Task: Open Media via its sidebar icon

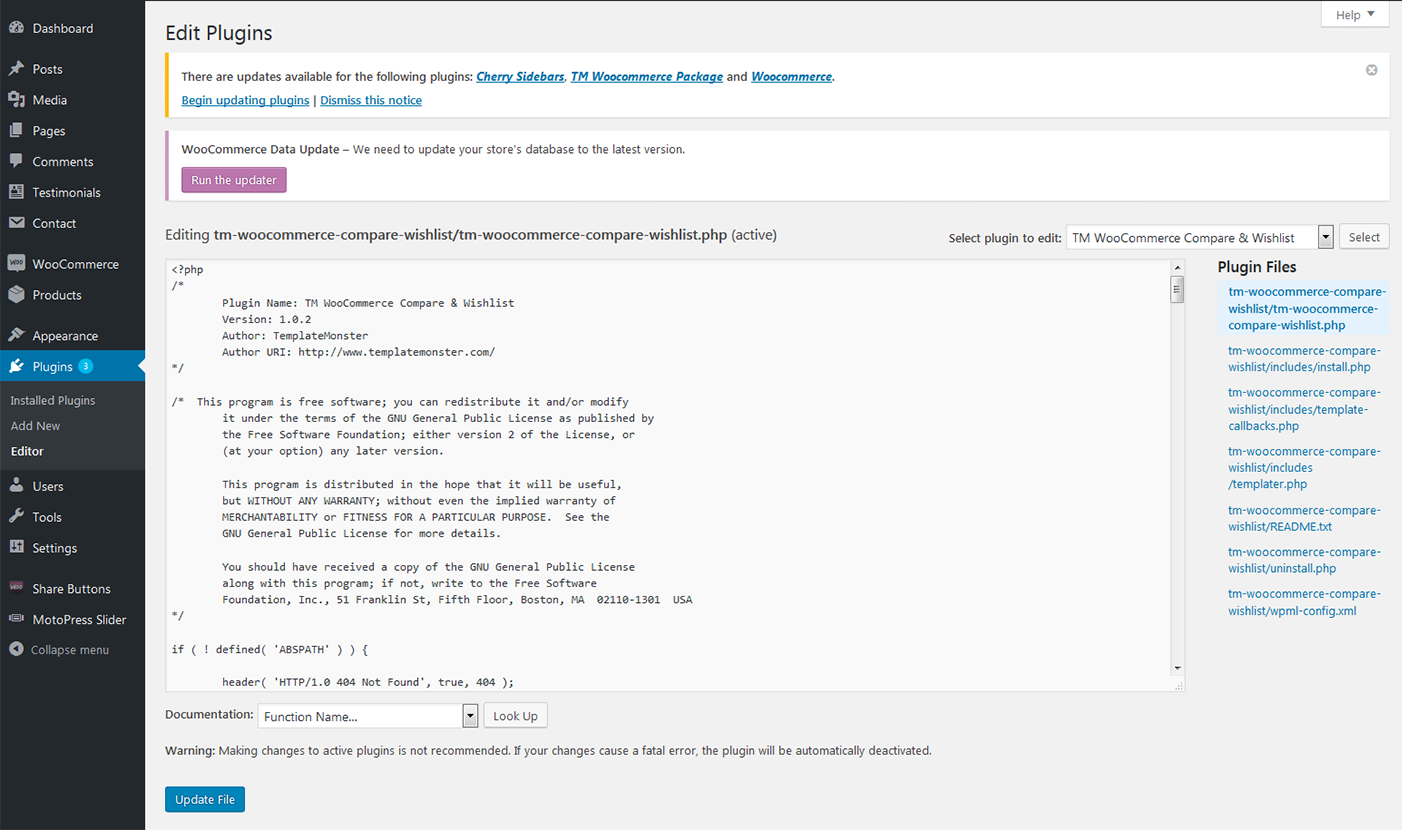Action: 16,100
